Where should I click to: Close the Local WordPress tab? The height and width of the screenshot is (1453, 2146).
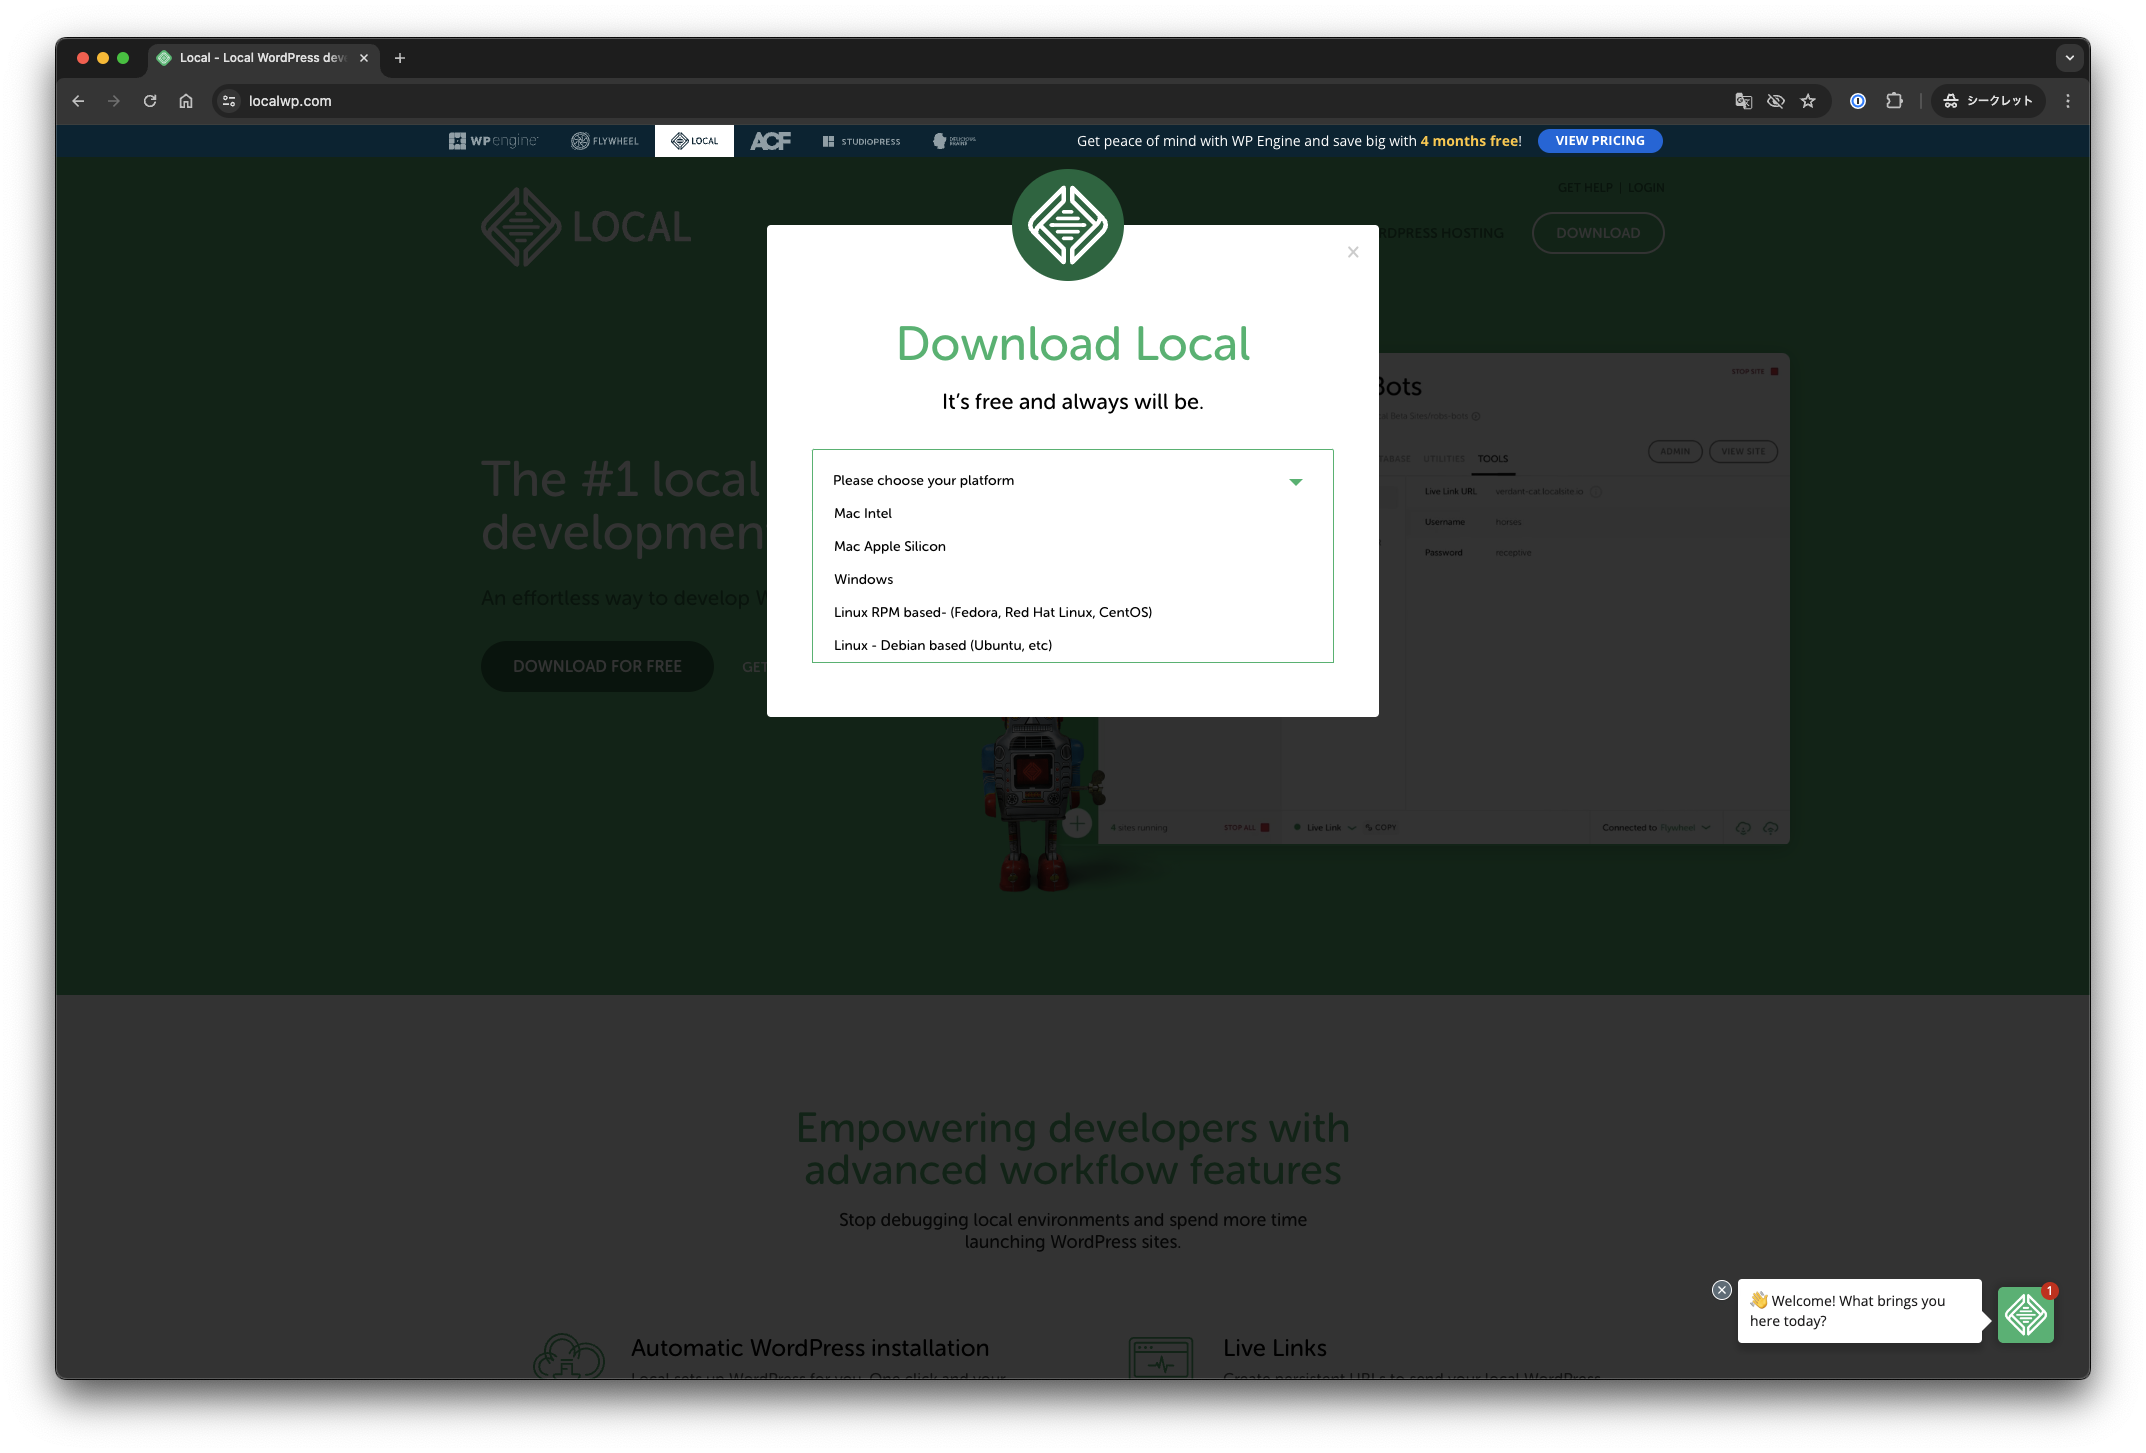click(364, 58)
